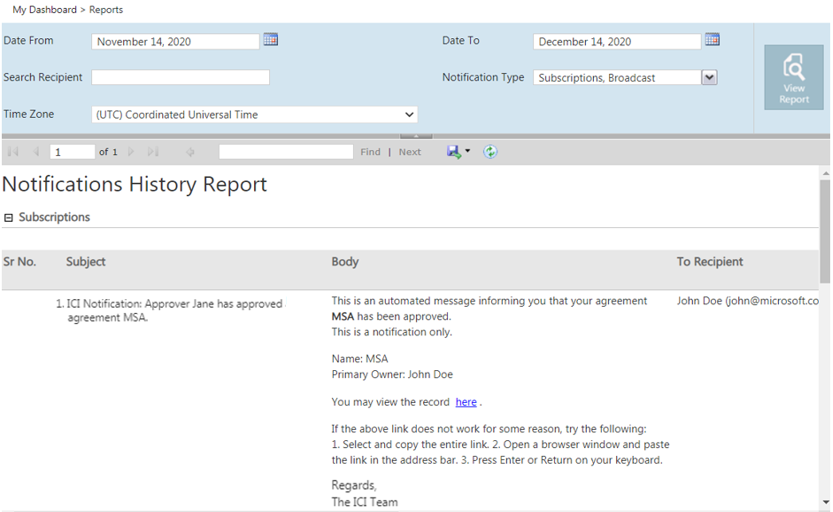The image size is (833, 512).
Task: Navigate to My Dashboard breadcrumb
Action: 44,10
